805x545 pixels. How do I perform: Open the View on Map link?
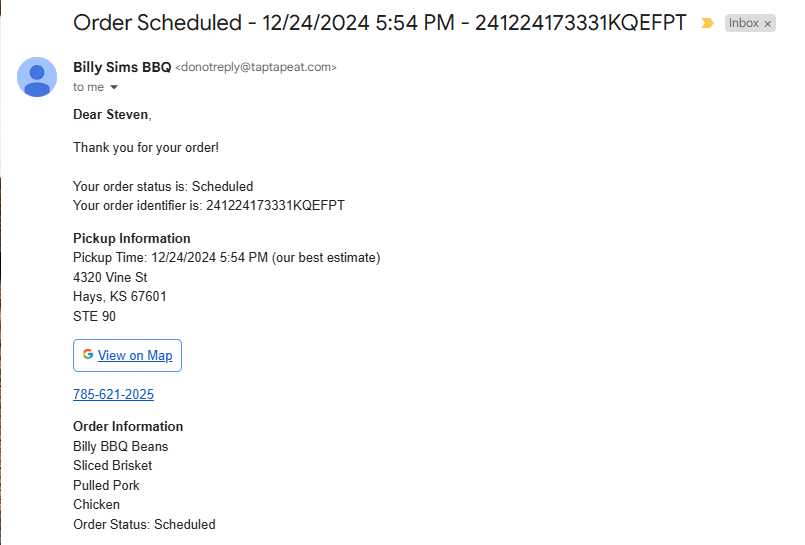point(135,355)
